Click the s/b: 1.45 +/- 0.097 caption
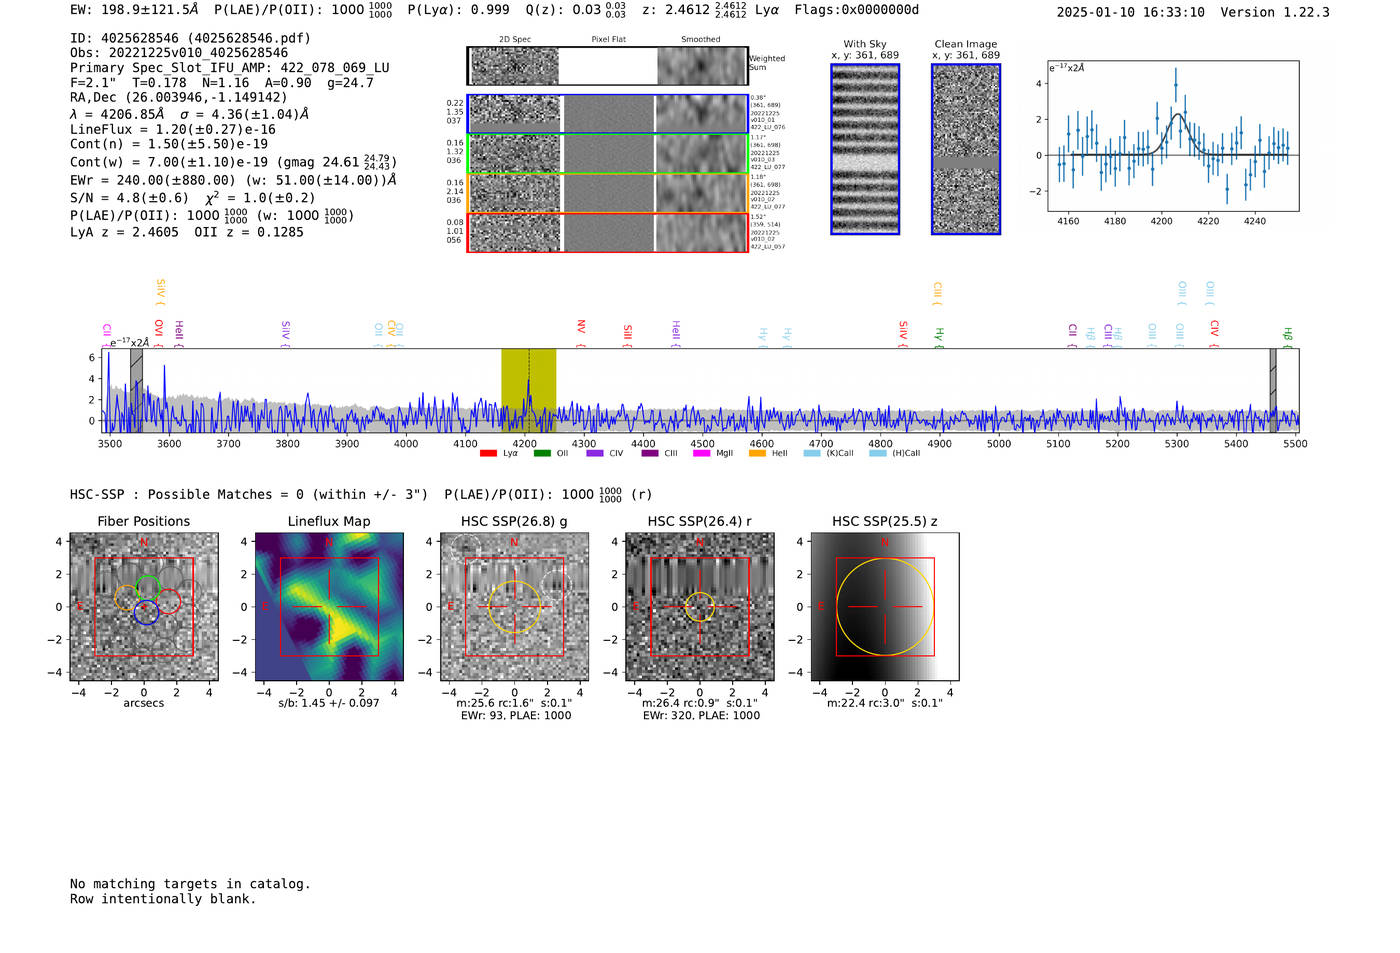This screenshot has width=1400, height=953. (x=329, y=703)
